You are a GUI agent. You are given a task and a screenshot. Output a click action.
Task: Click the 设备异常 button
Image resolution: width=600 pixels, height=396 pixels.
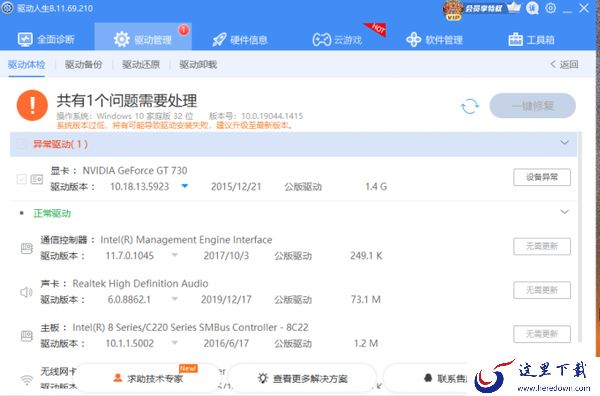[542, 177]
